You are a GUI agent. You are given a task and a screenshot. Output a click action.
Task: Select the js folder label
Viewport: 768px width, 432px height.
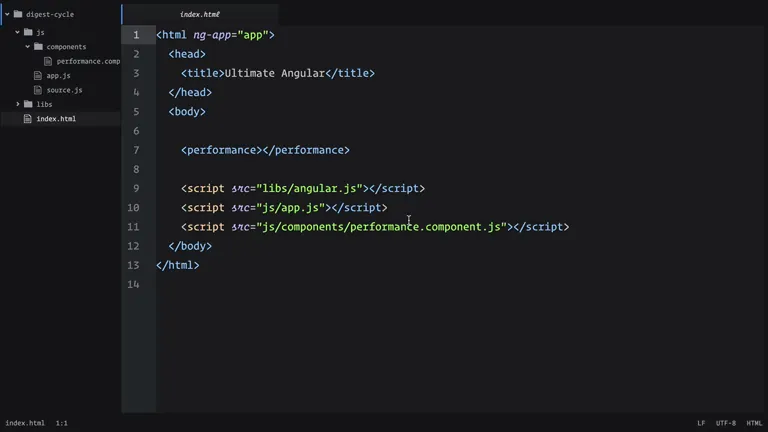point(40,32)
